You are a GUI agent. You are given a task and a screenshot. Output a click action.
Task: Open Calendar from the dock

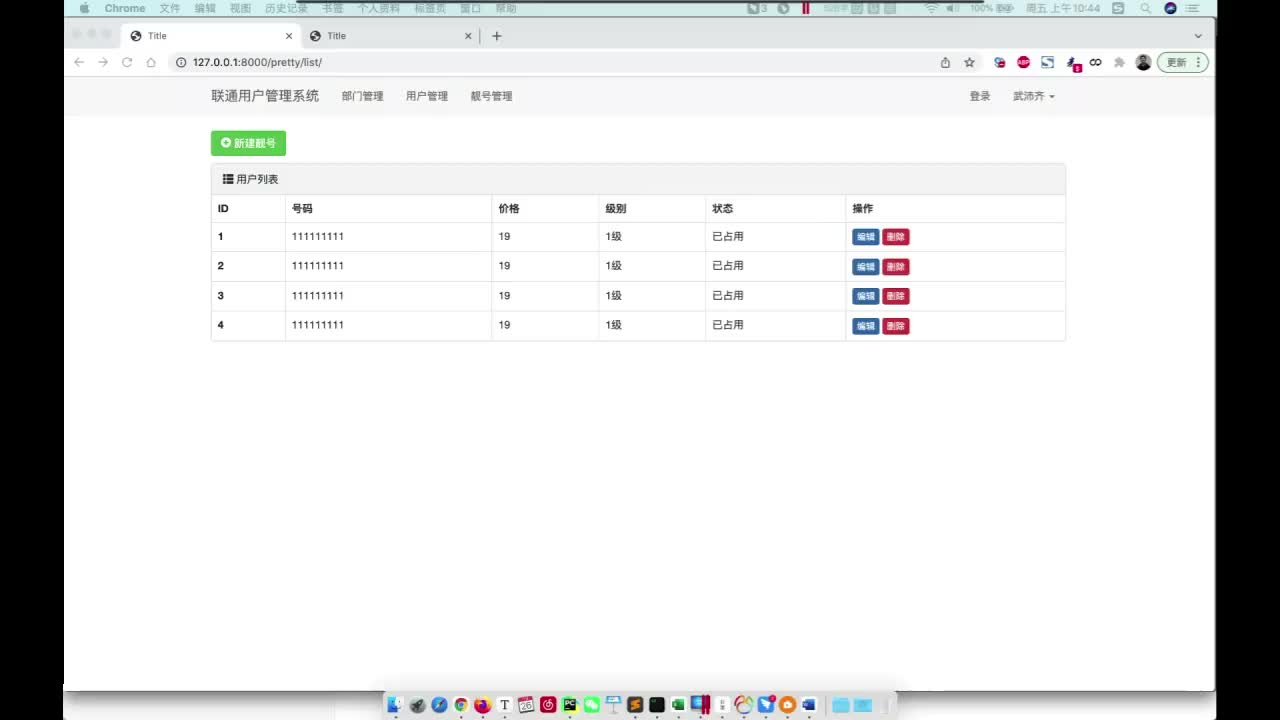[x=526, y=705]
